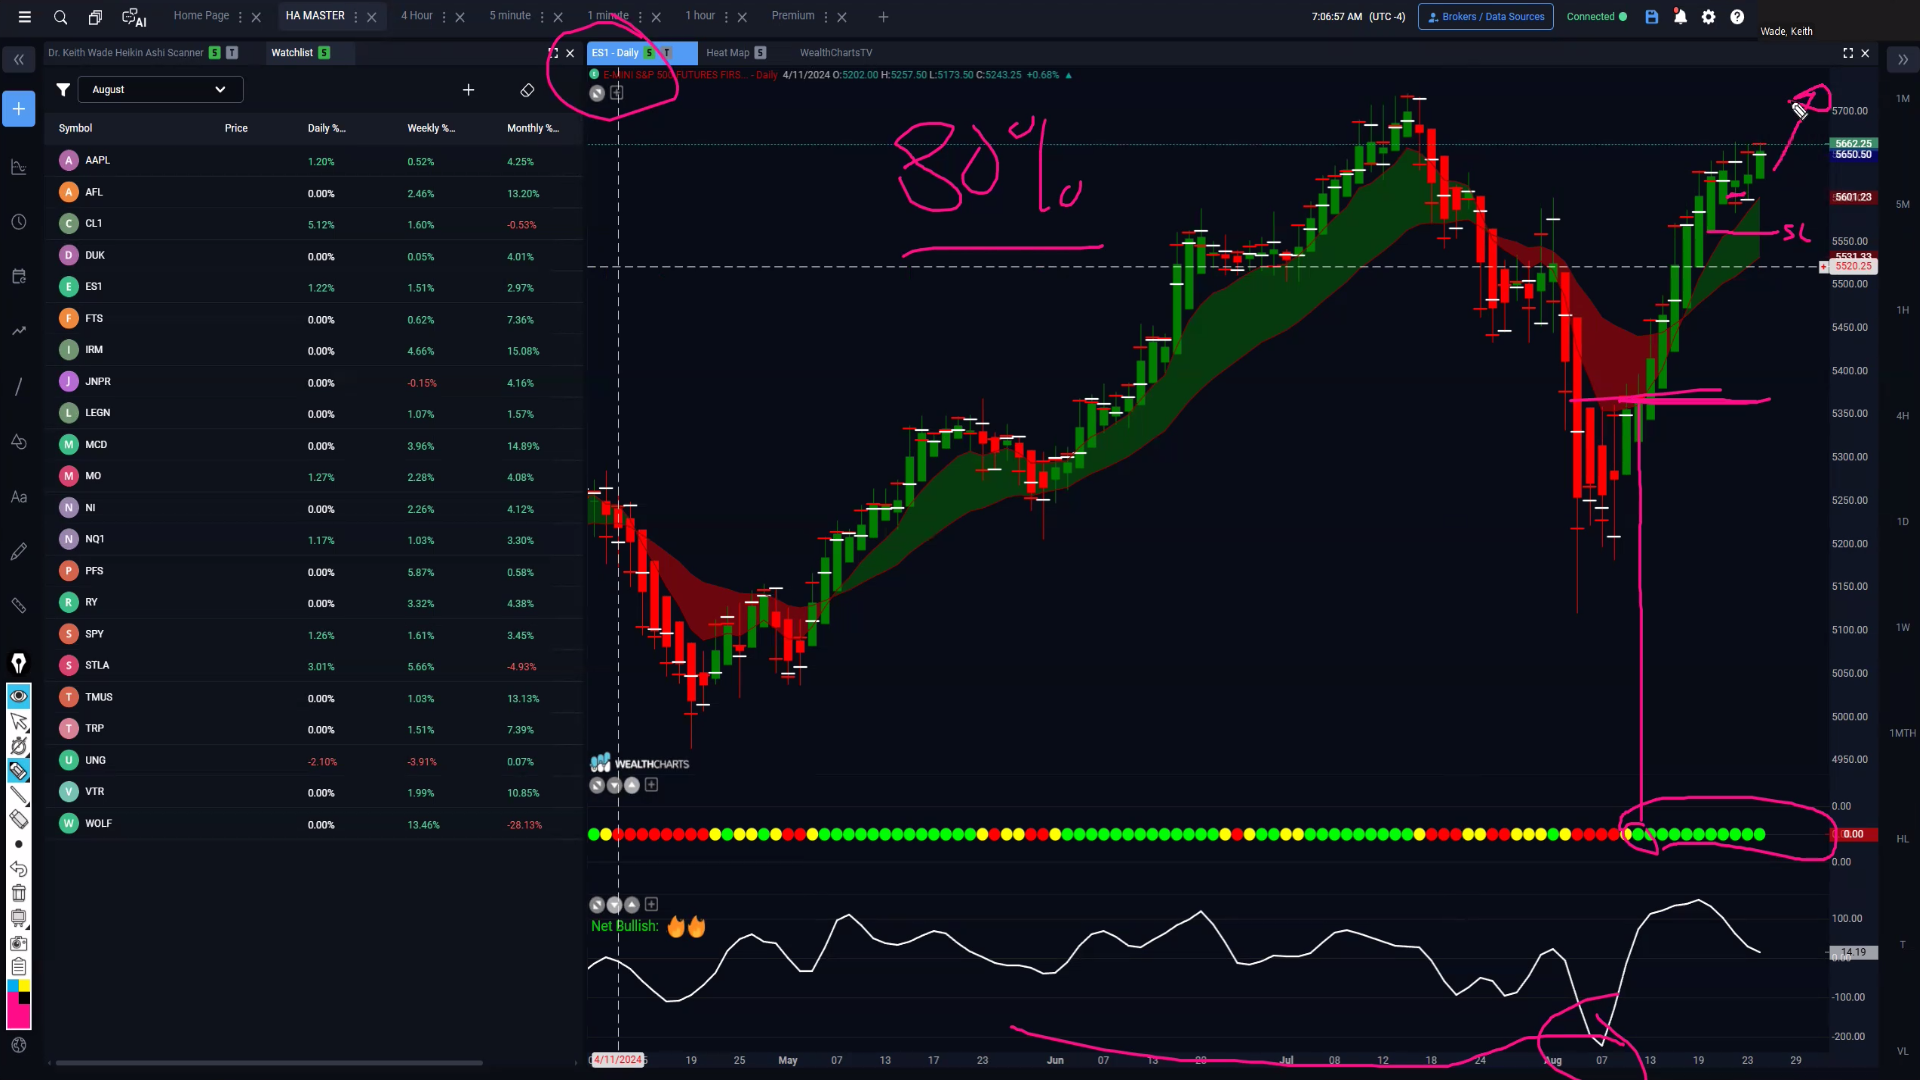Open Home Page tab options menu

click(x=240, y=17)
